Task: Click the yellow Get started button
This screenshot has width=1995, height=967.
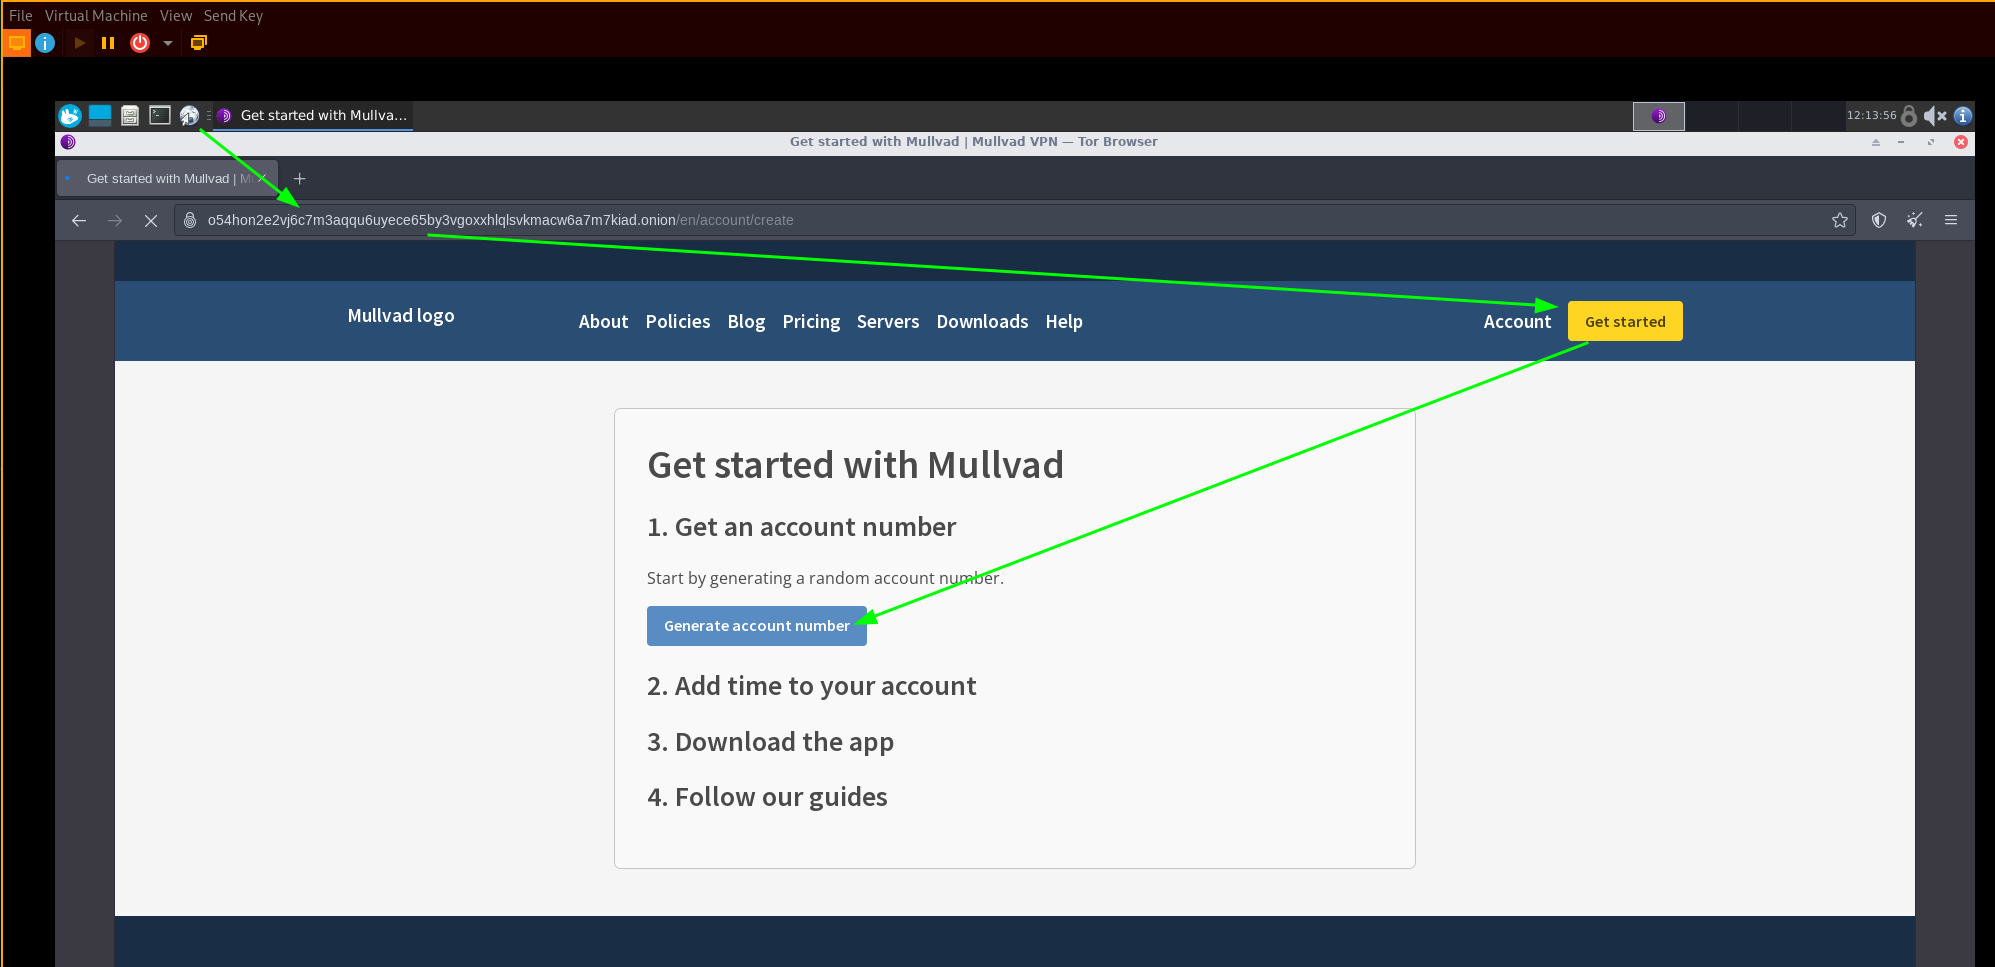Action: [1625, 321]
